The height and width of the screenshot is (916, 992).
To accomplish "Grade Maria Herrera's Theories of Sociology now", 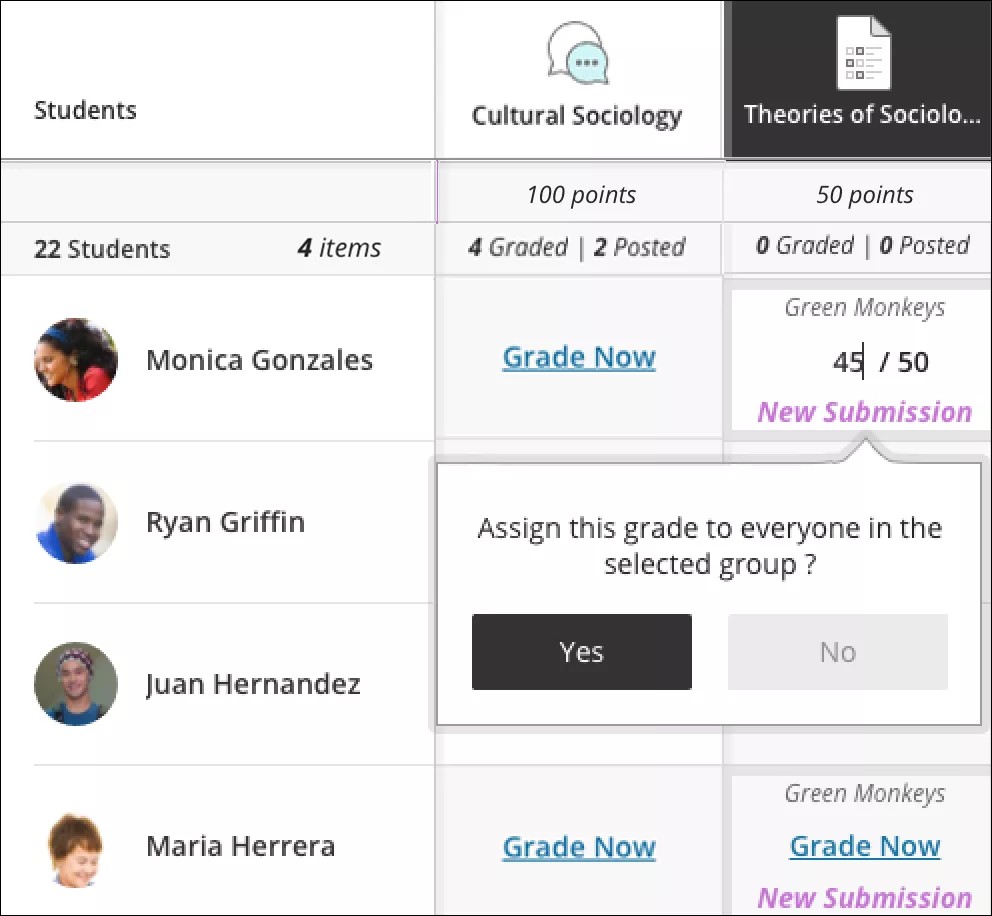I will 865,846.
